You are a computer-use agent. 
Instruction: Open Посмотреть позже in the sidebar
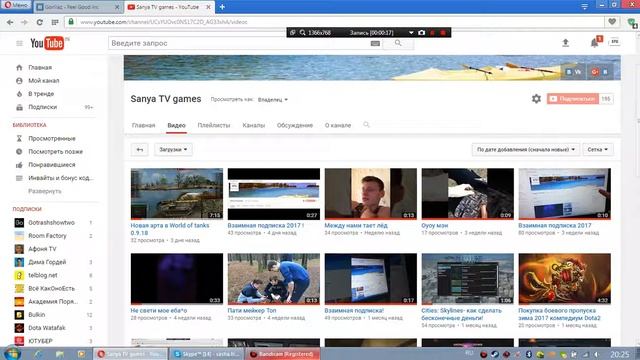[x=55, y=151]
